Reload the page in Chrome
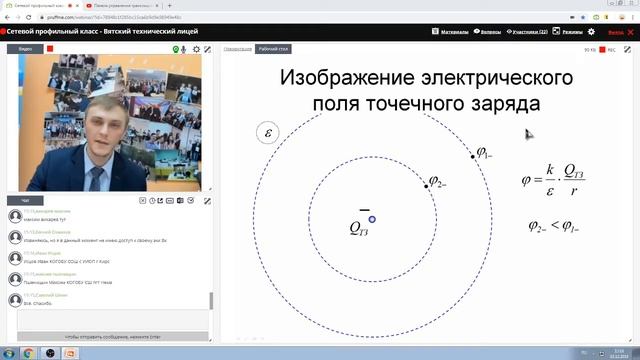 (x=29, y=17)
